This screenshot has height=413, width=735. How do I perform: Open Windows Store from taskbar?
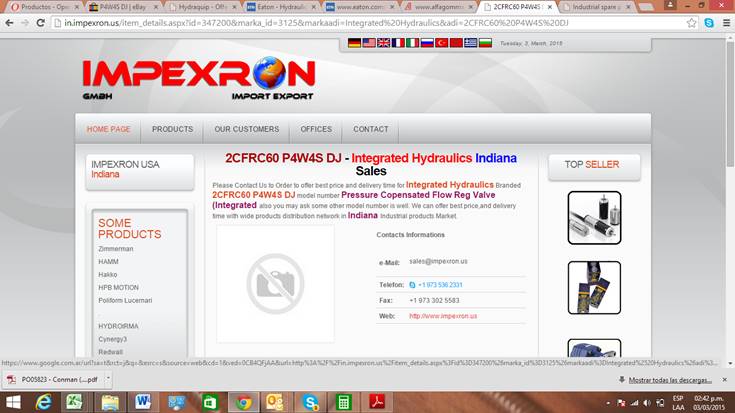pos(210,402)
